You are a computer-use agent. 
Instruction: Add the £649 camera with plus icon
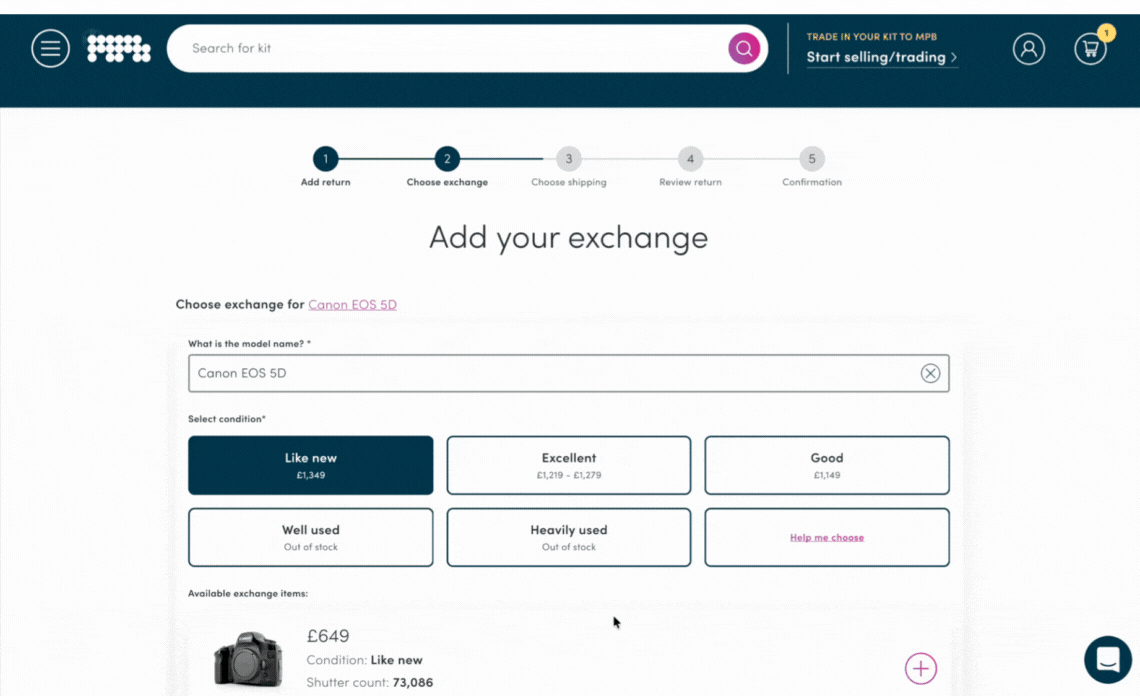point(920,668)
